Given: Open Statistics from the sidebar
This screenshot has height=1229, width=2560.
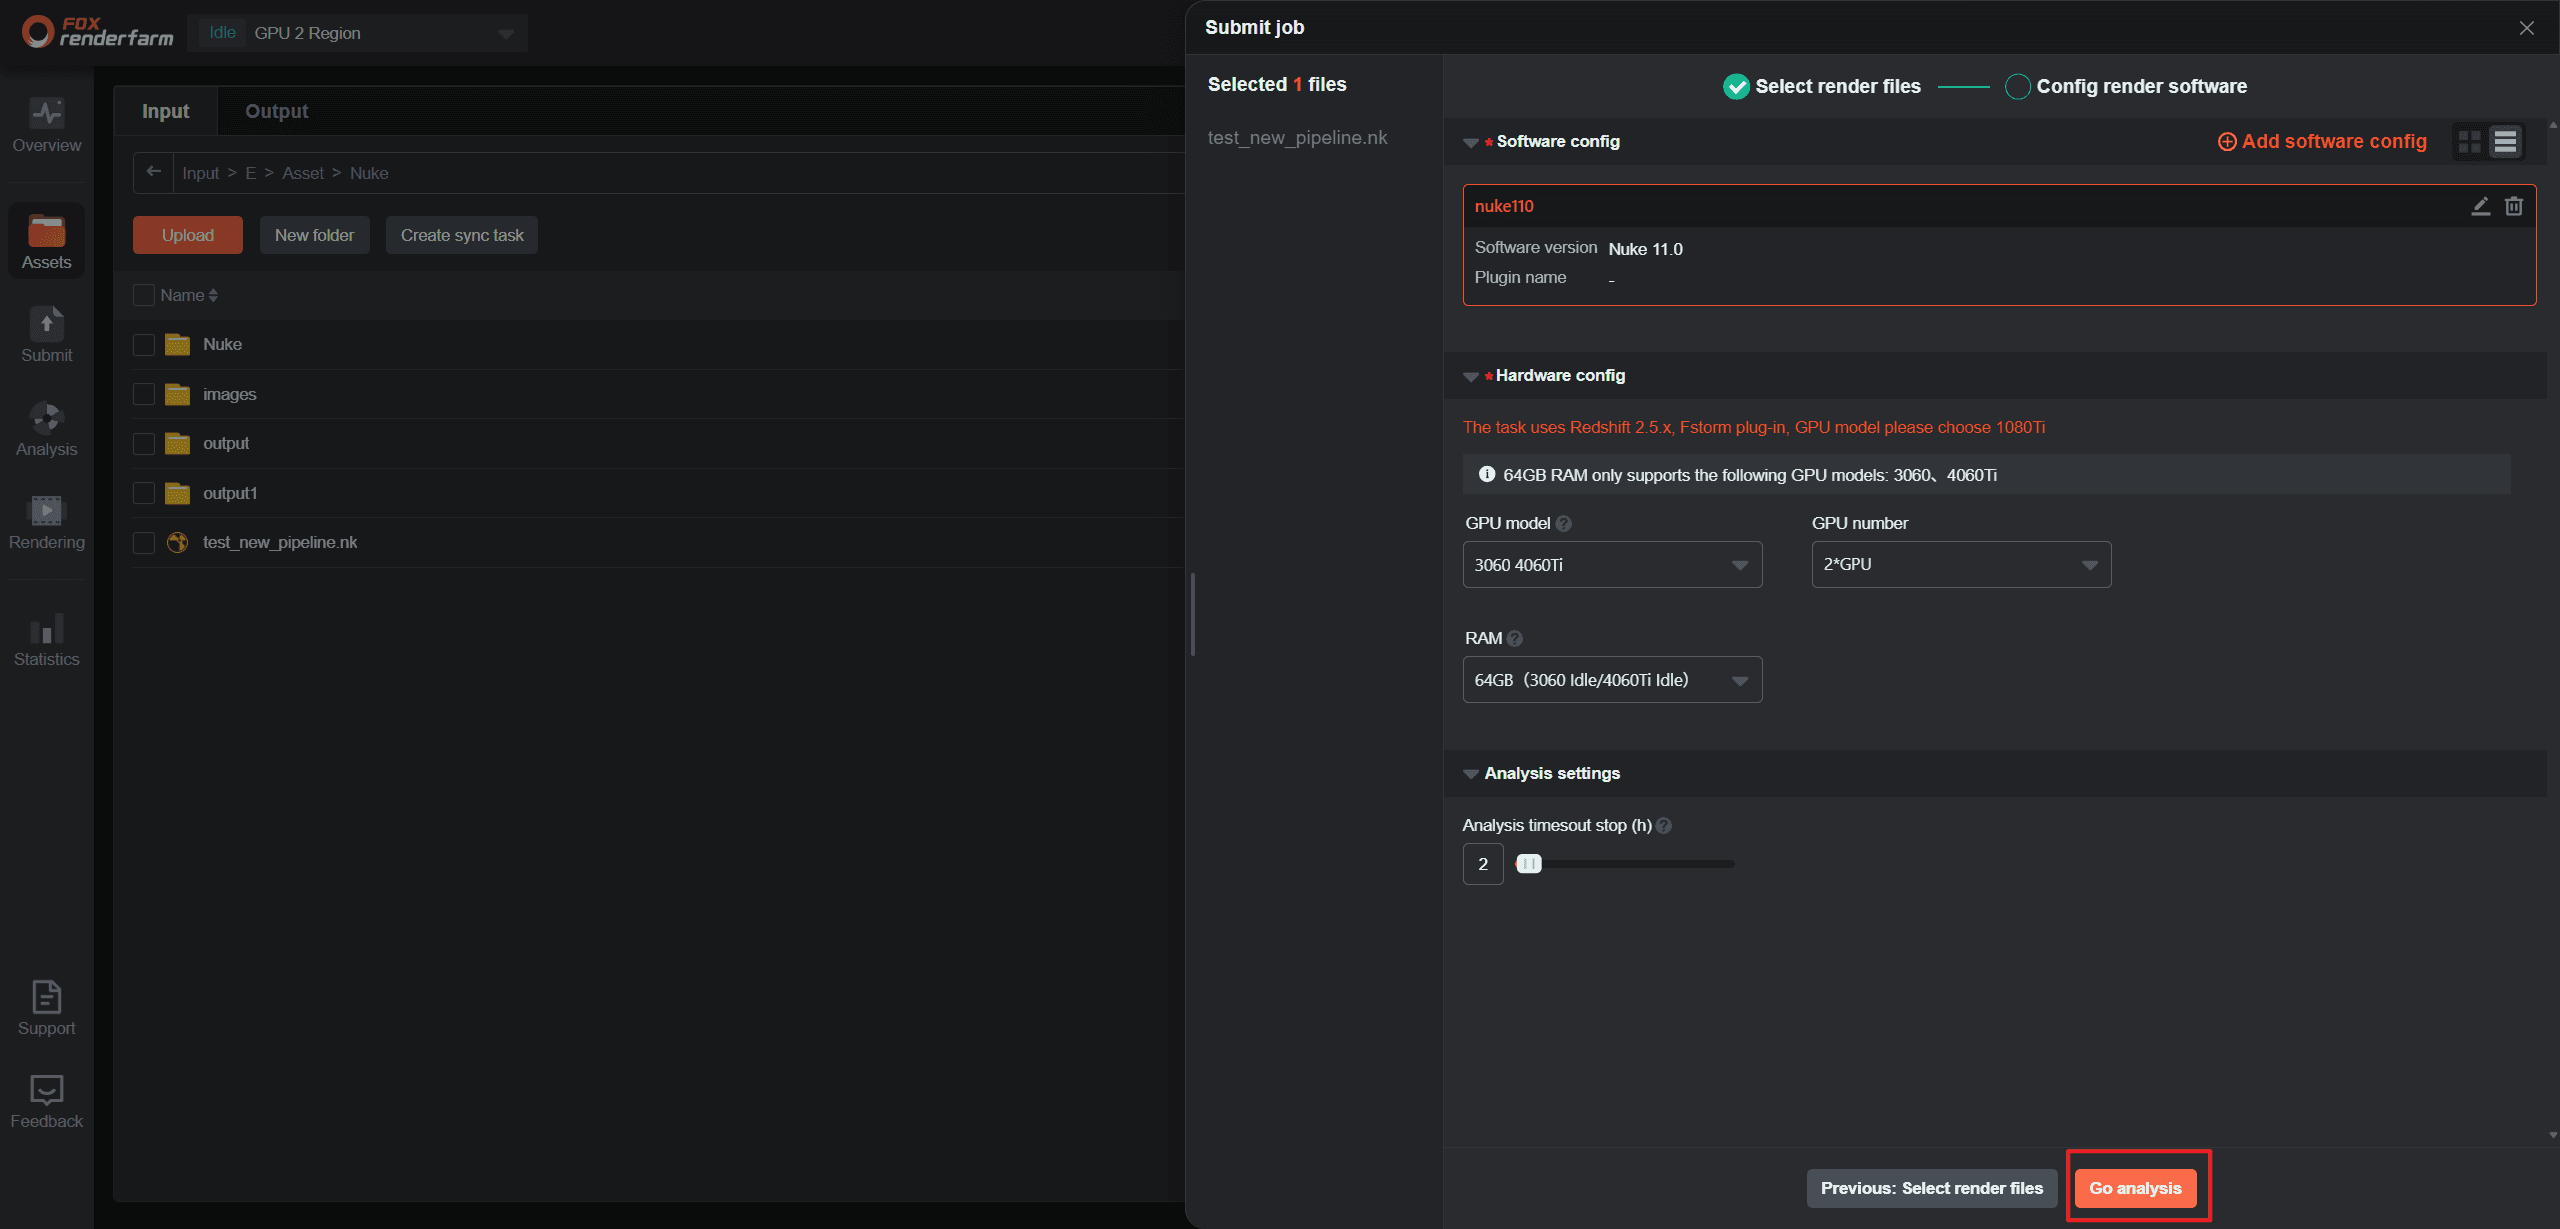Looking at the screenshot, I should (x=46, y=640).
